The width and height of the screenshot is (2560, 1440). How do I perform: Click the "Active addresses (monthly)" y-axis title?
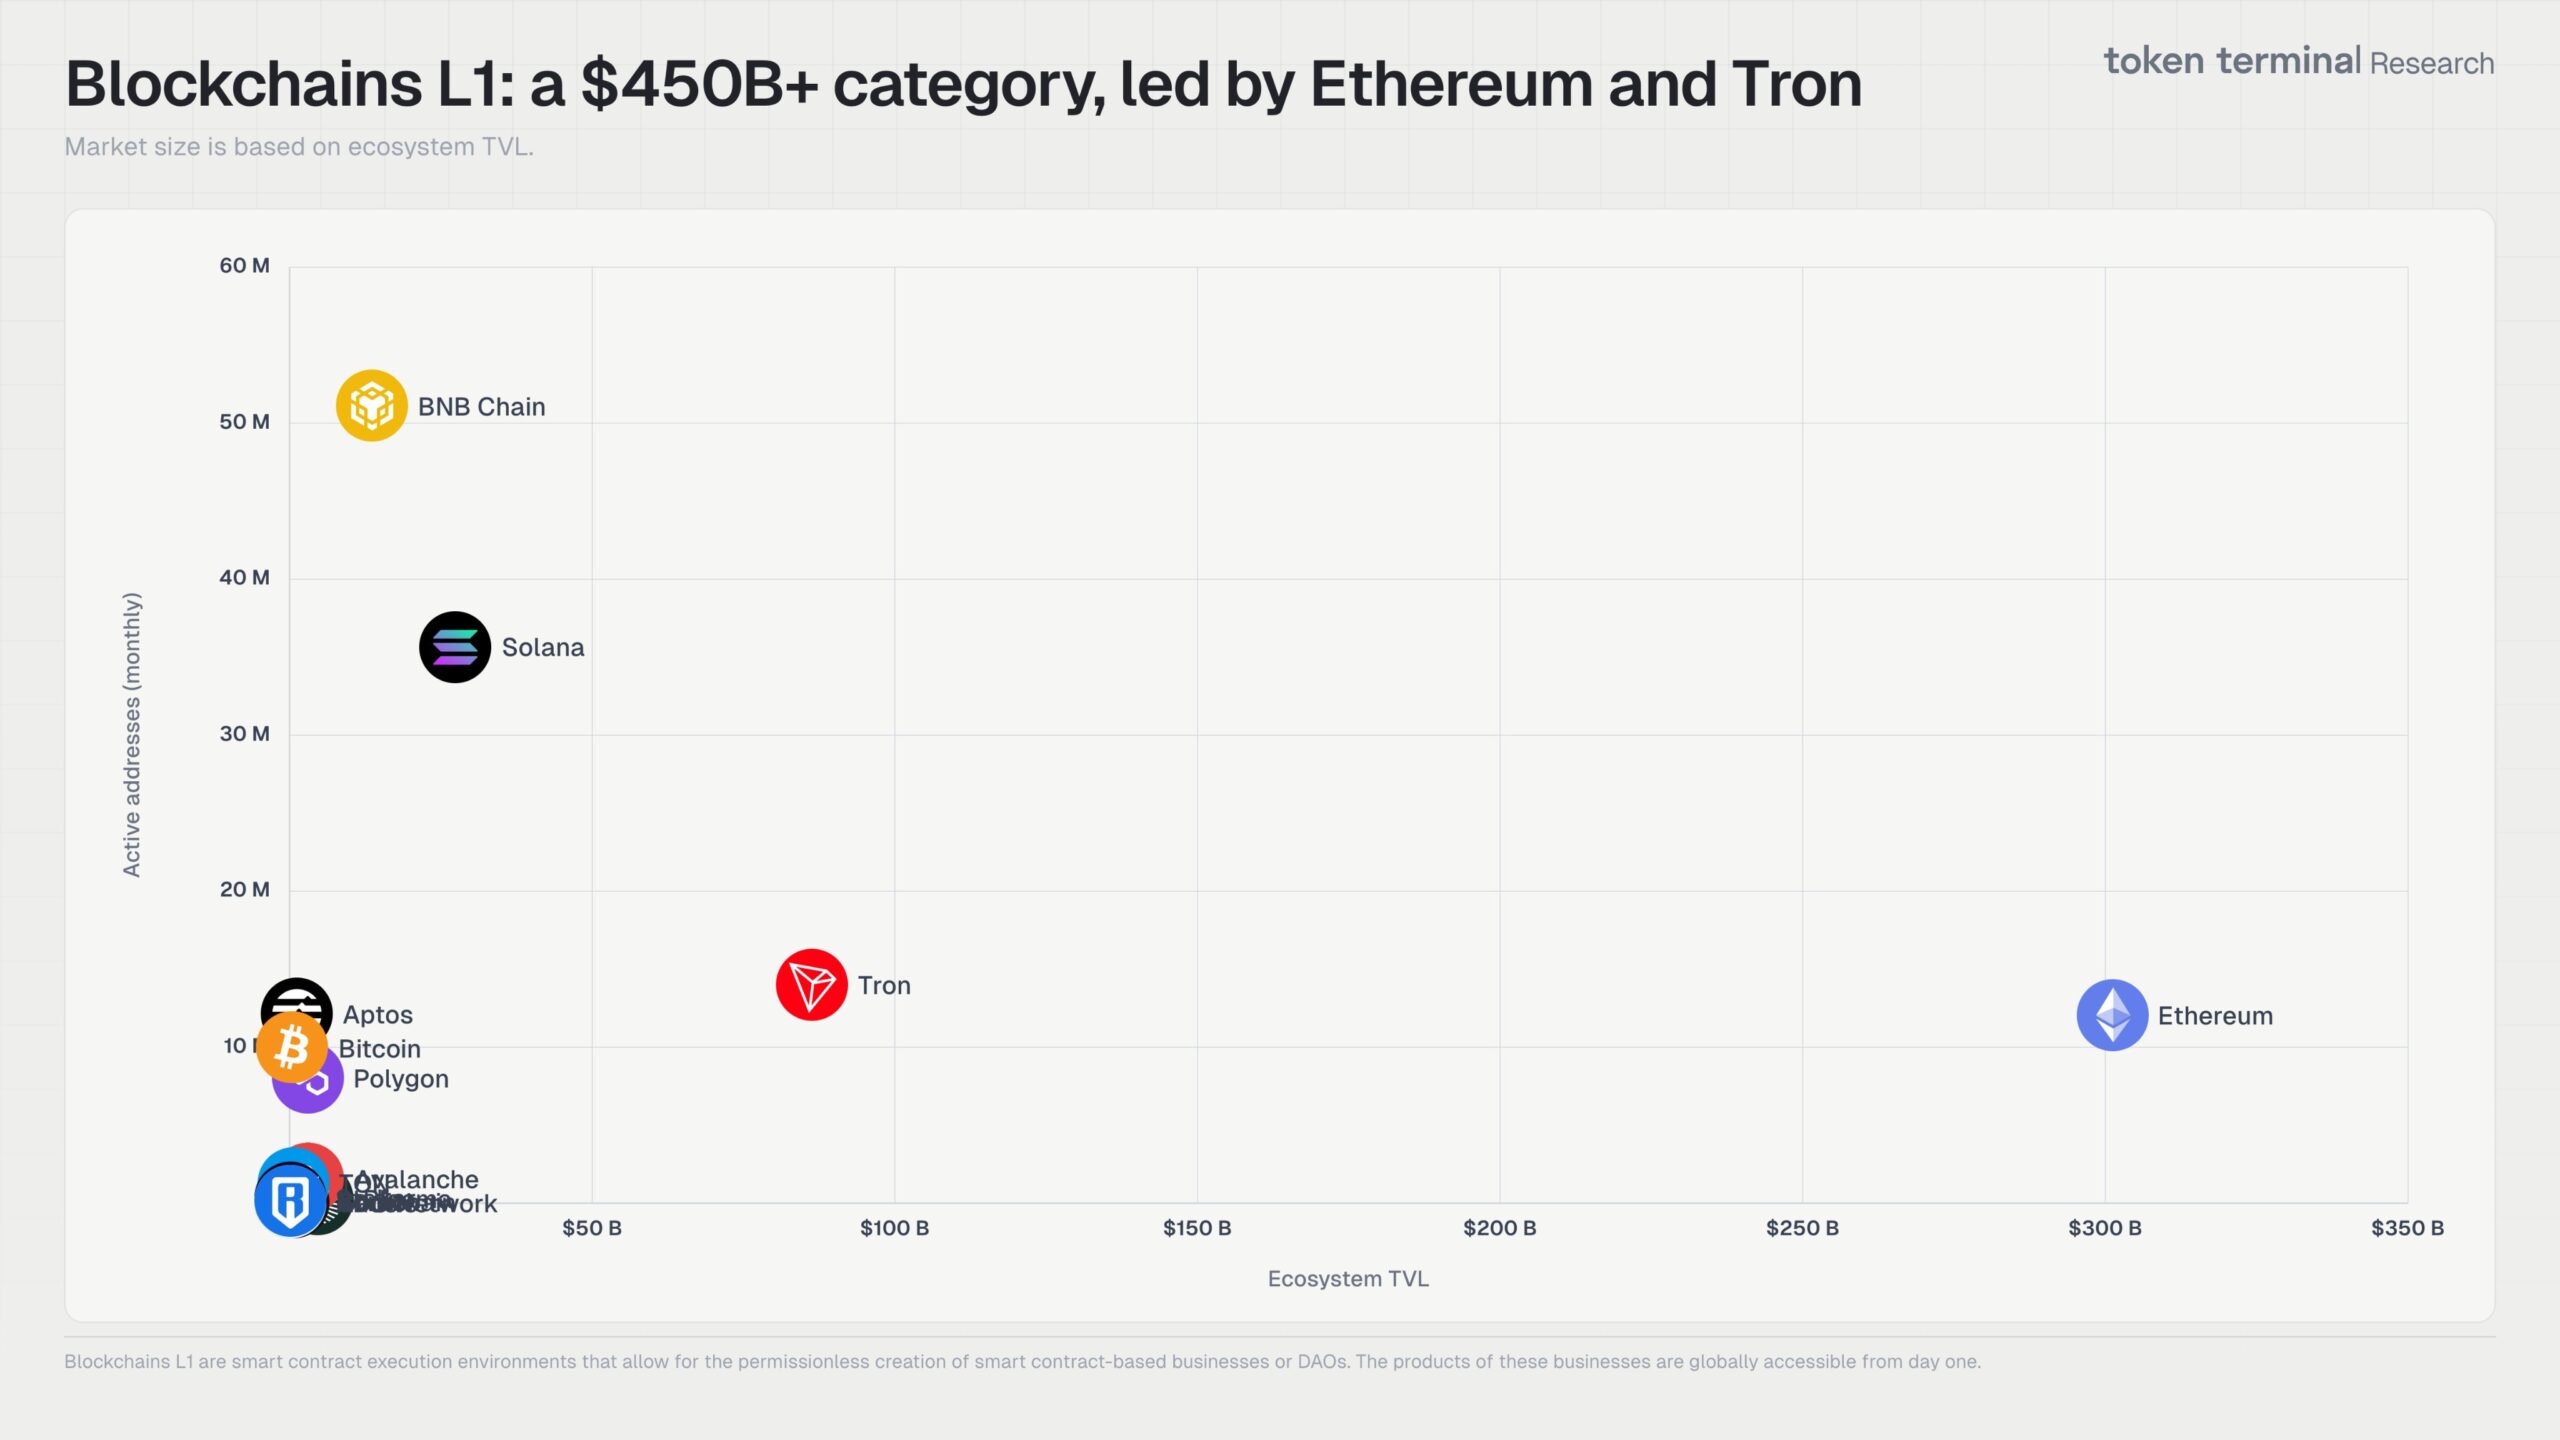coord(132,735)
